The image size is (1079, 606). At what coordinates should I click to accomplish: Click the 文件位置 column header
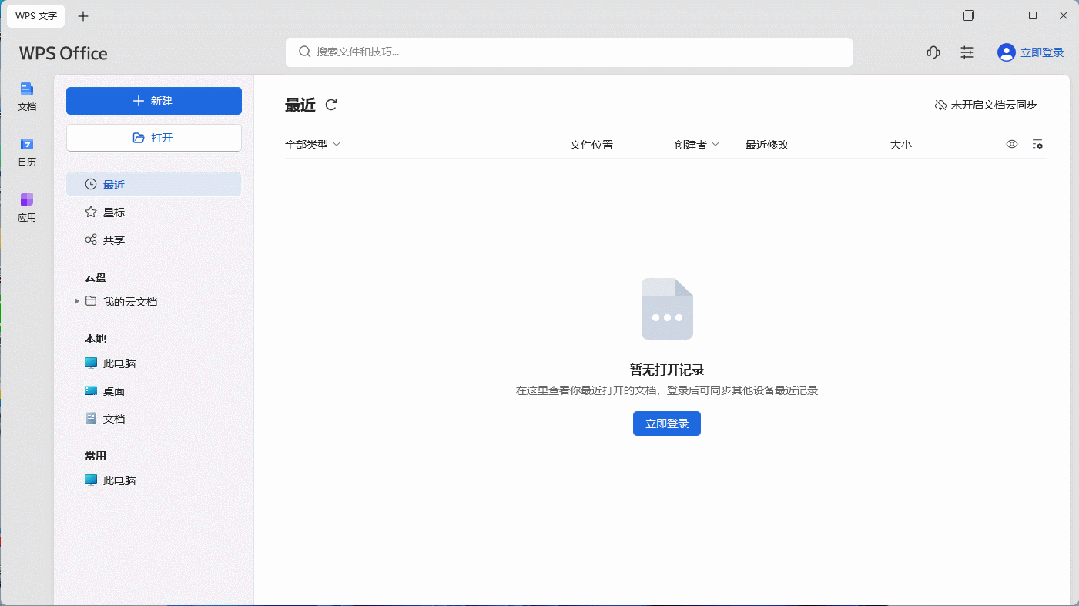pyautogui.click(x=592, y=144)
